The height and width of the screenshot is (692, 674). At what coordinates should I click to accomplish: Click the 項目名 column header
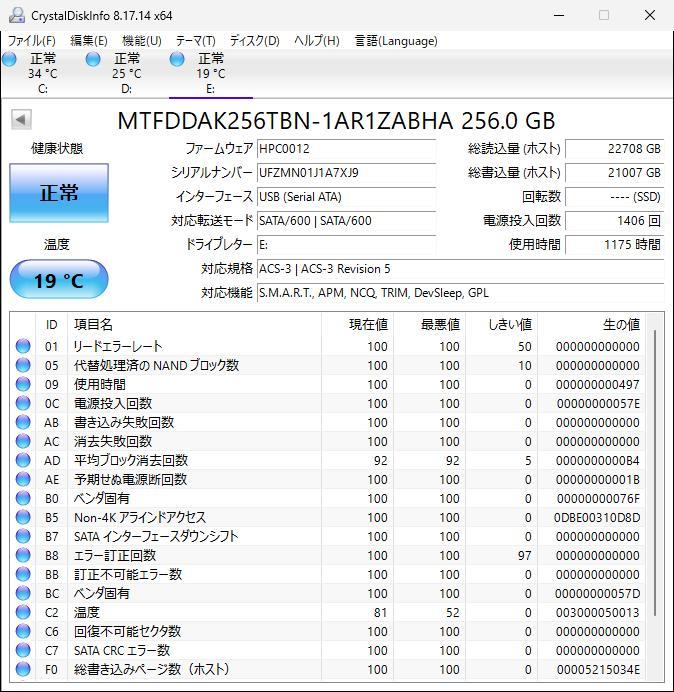click(194, 324)
